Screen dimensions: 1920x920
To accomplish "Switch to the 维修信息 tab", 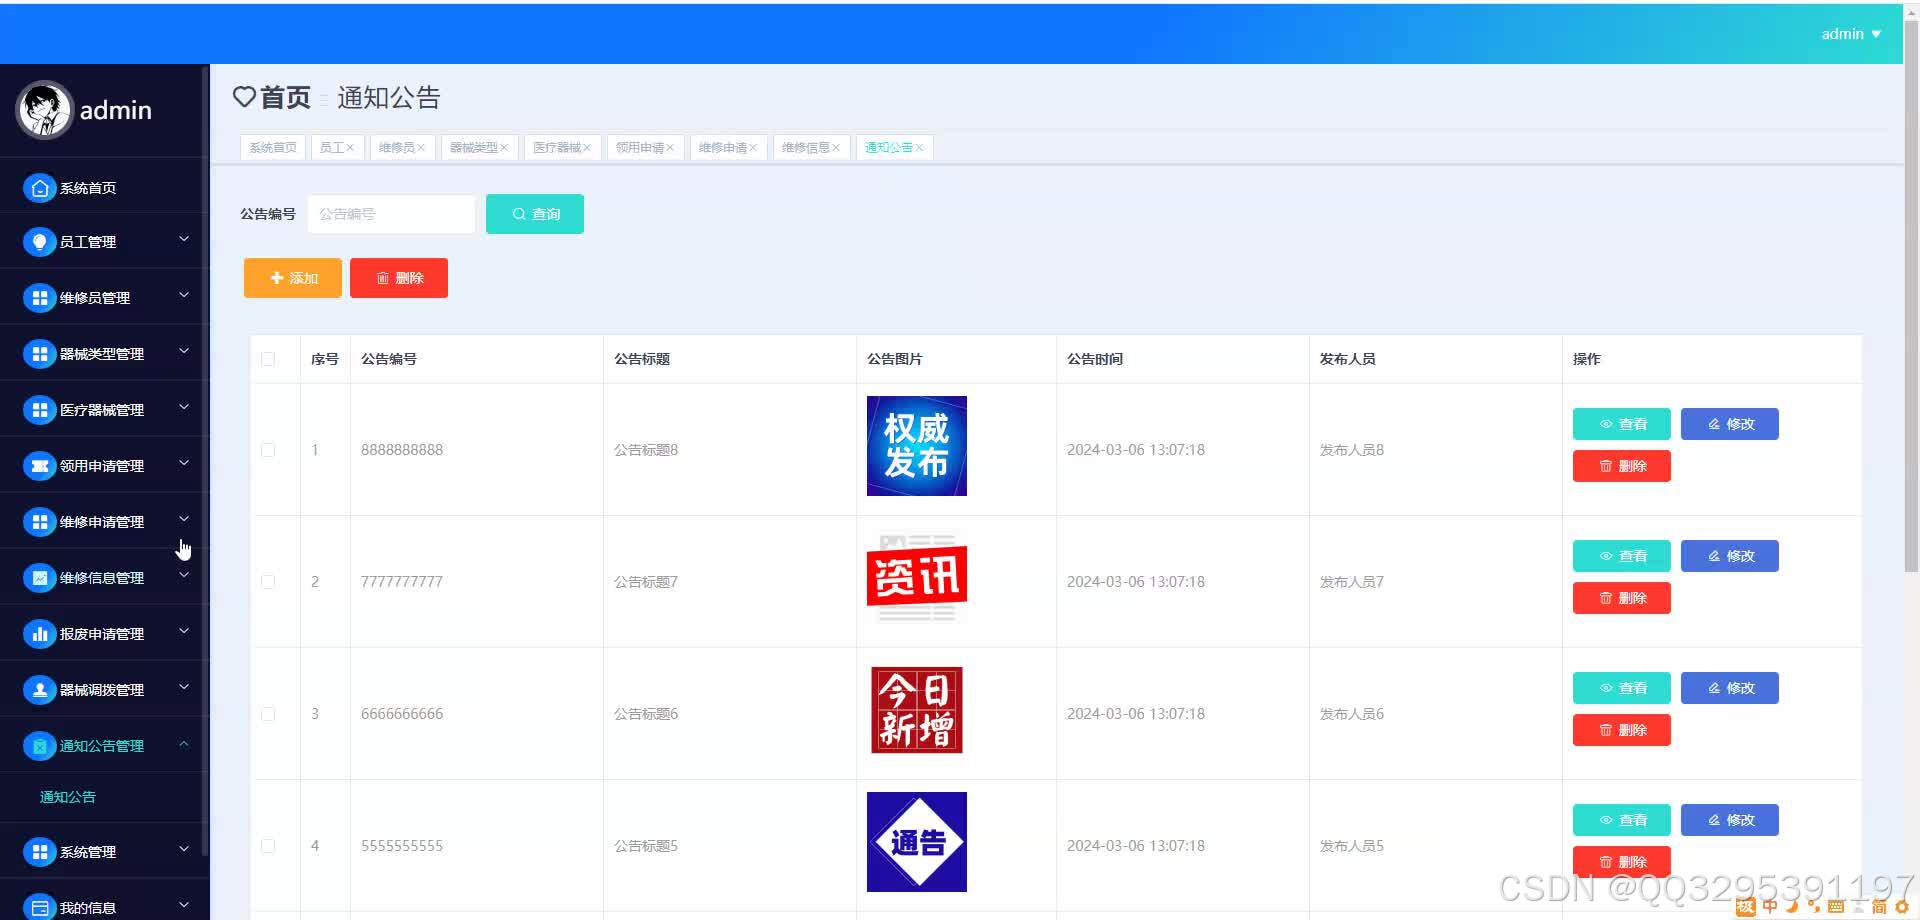I will 805,147.
